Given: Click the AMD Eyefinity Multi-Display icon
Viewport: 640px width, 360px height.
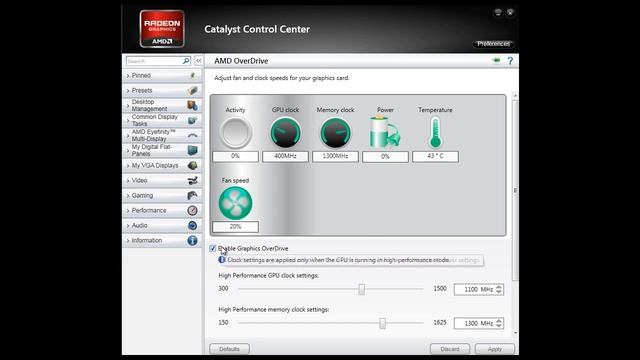Looking at the screenshot, I should [x=193, y=135].
